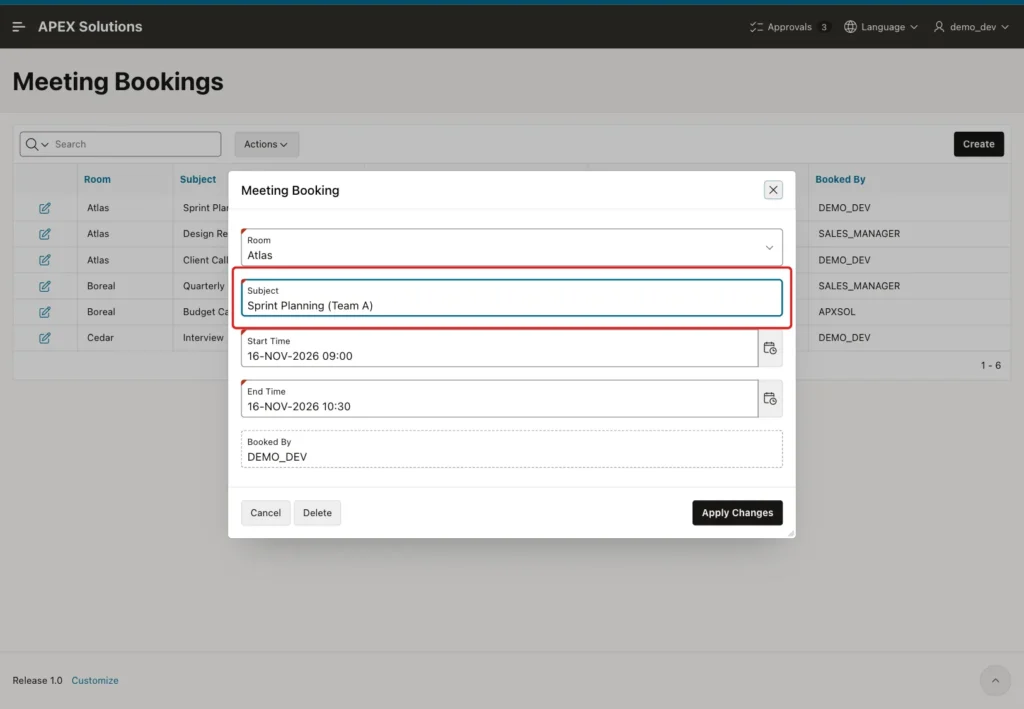Sort by the Booked By column header

840,179
